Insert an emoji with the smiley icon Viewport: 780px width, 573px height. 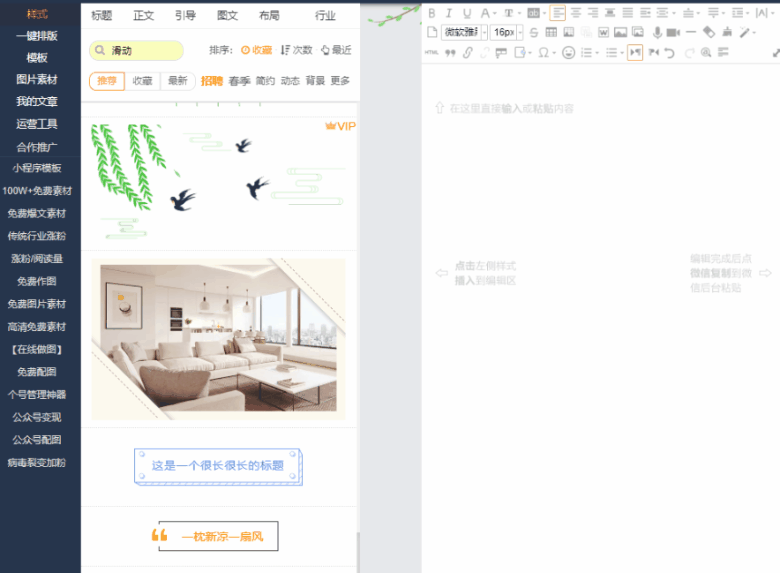click(x=569, y=53)
